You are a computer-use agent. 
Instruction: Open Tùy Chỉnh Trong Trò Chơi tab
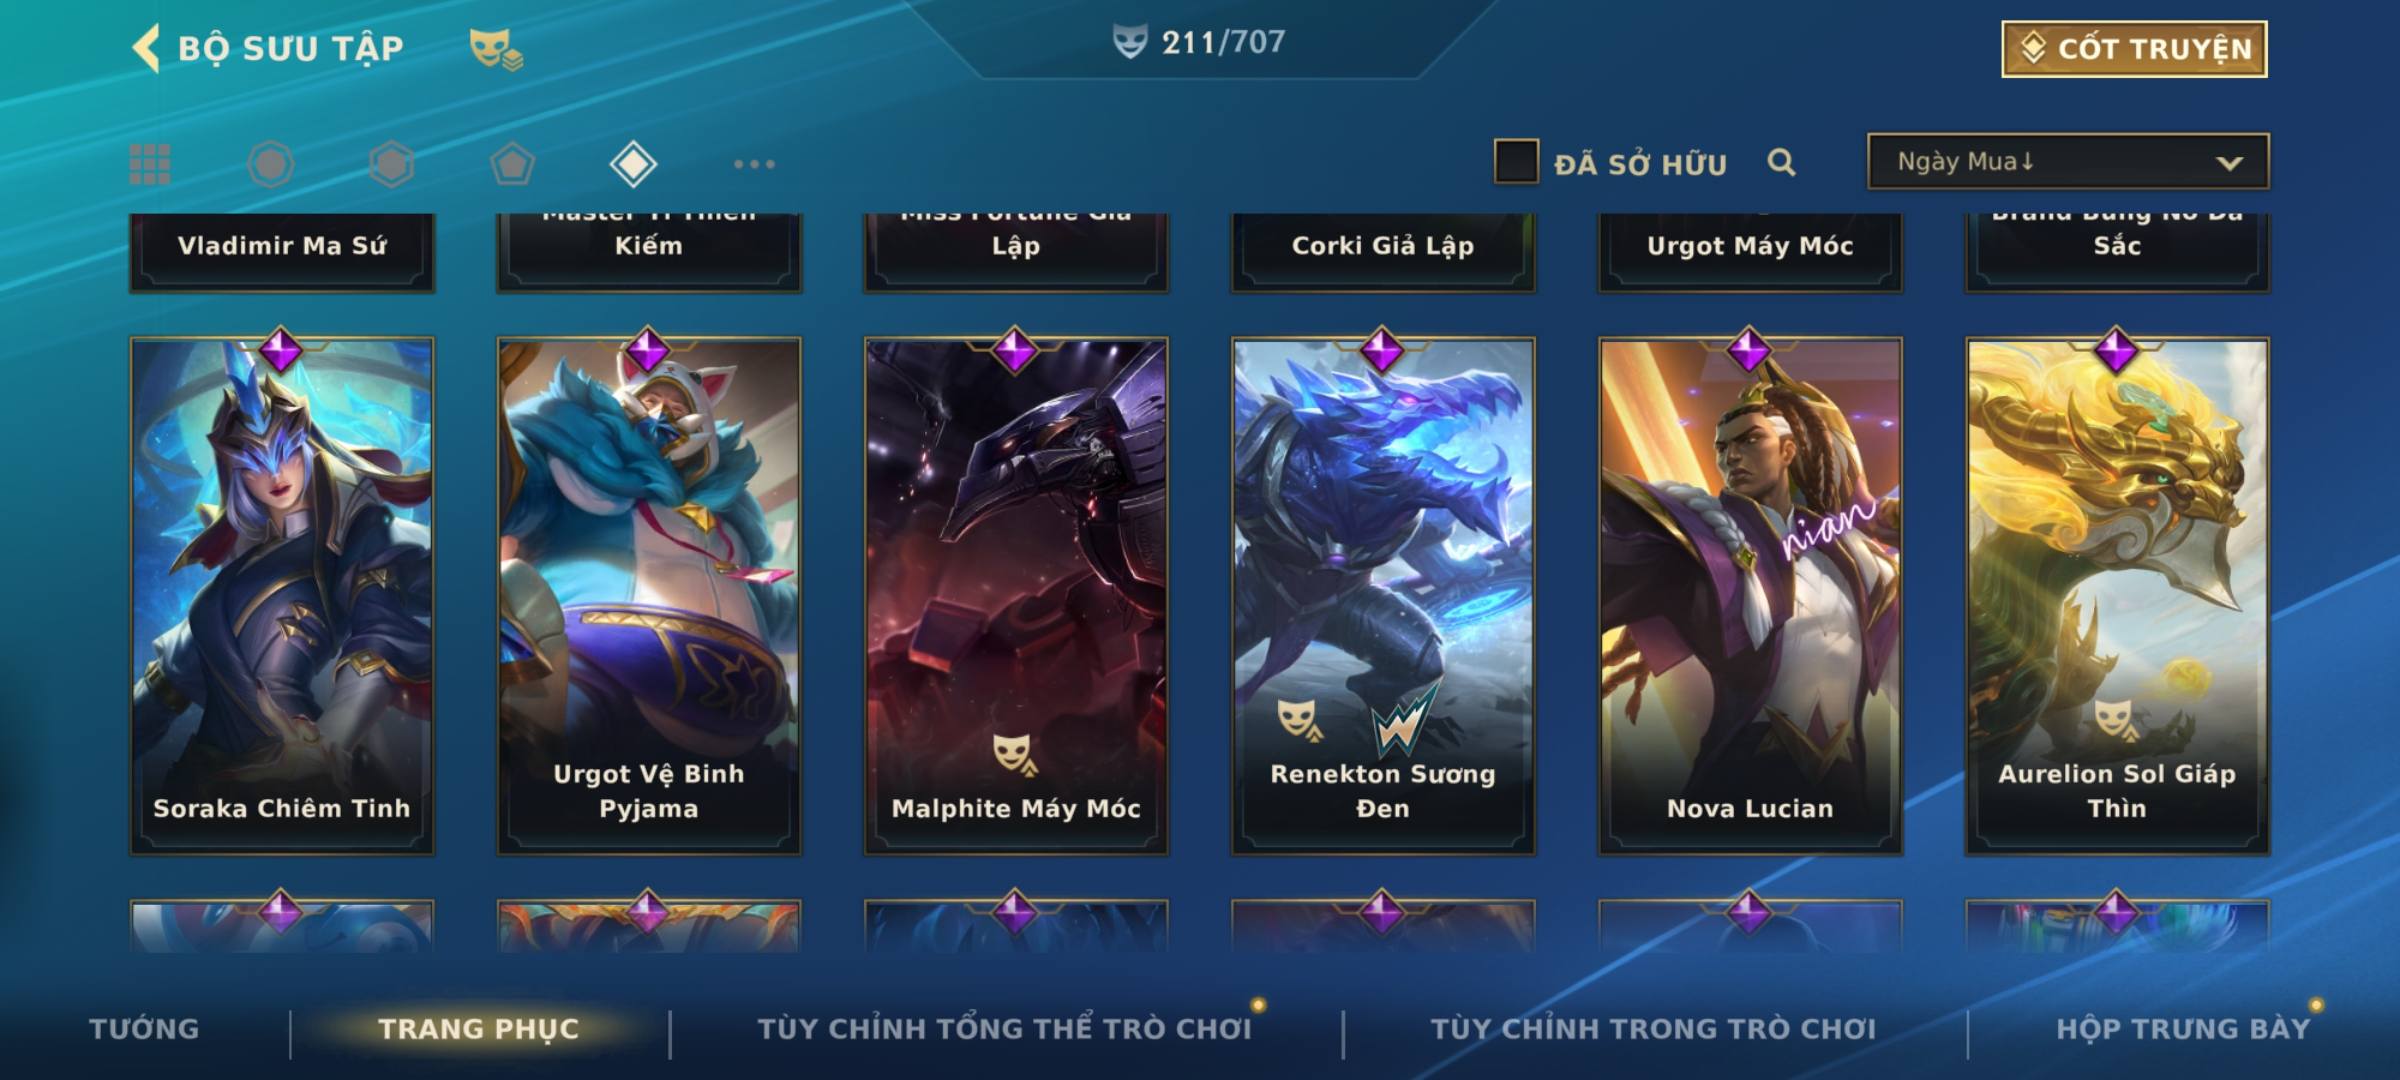tap(1653, 1028)
